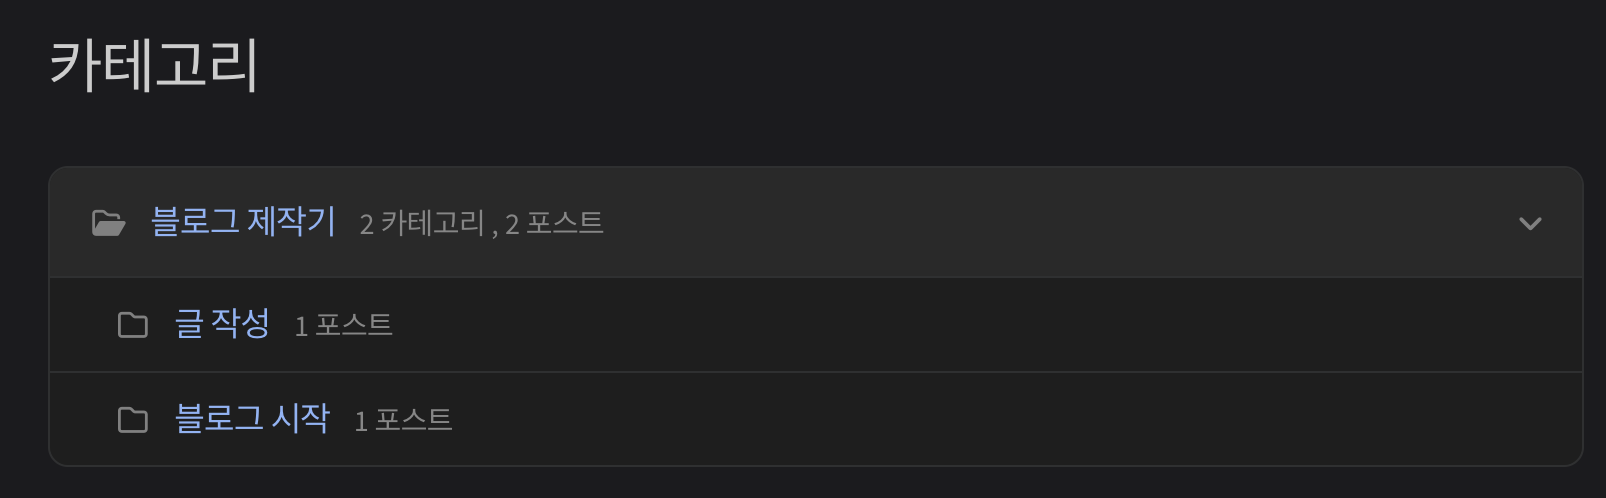Click the folder icon next to 블로그 시작
Image resolution: width=1606 pixels, height=498 pixels.
click(133, 420)
